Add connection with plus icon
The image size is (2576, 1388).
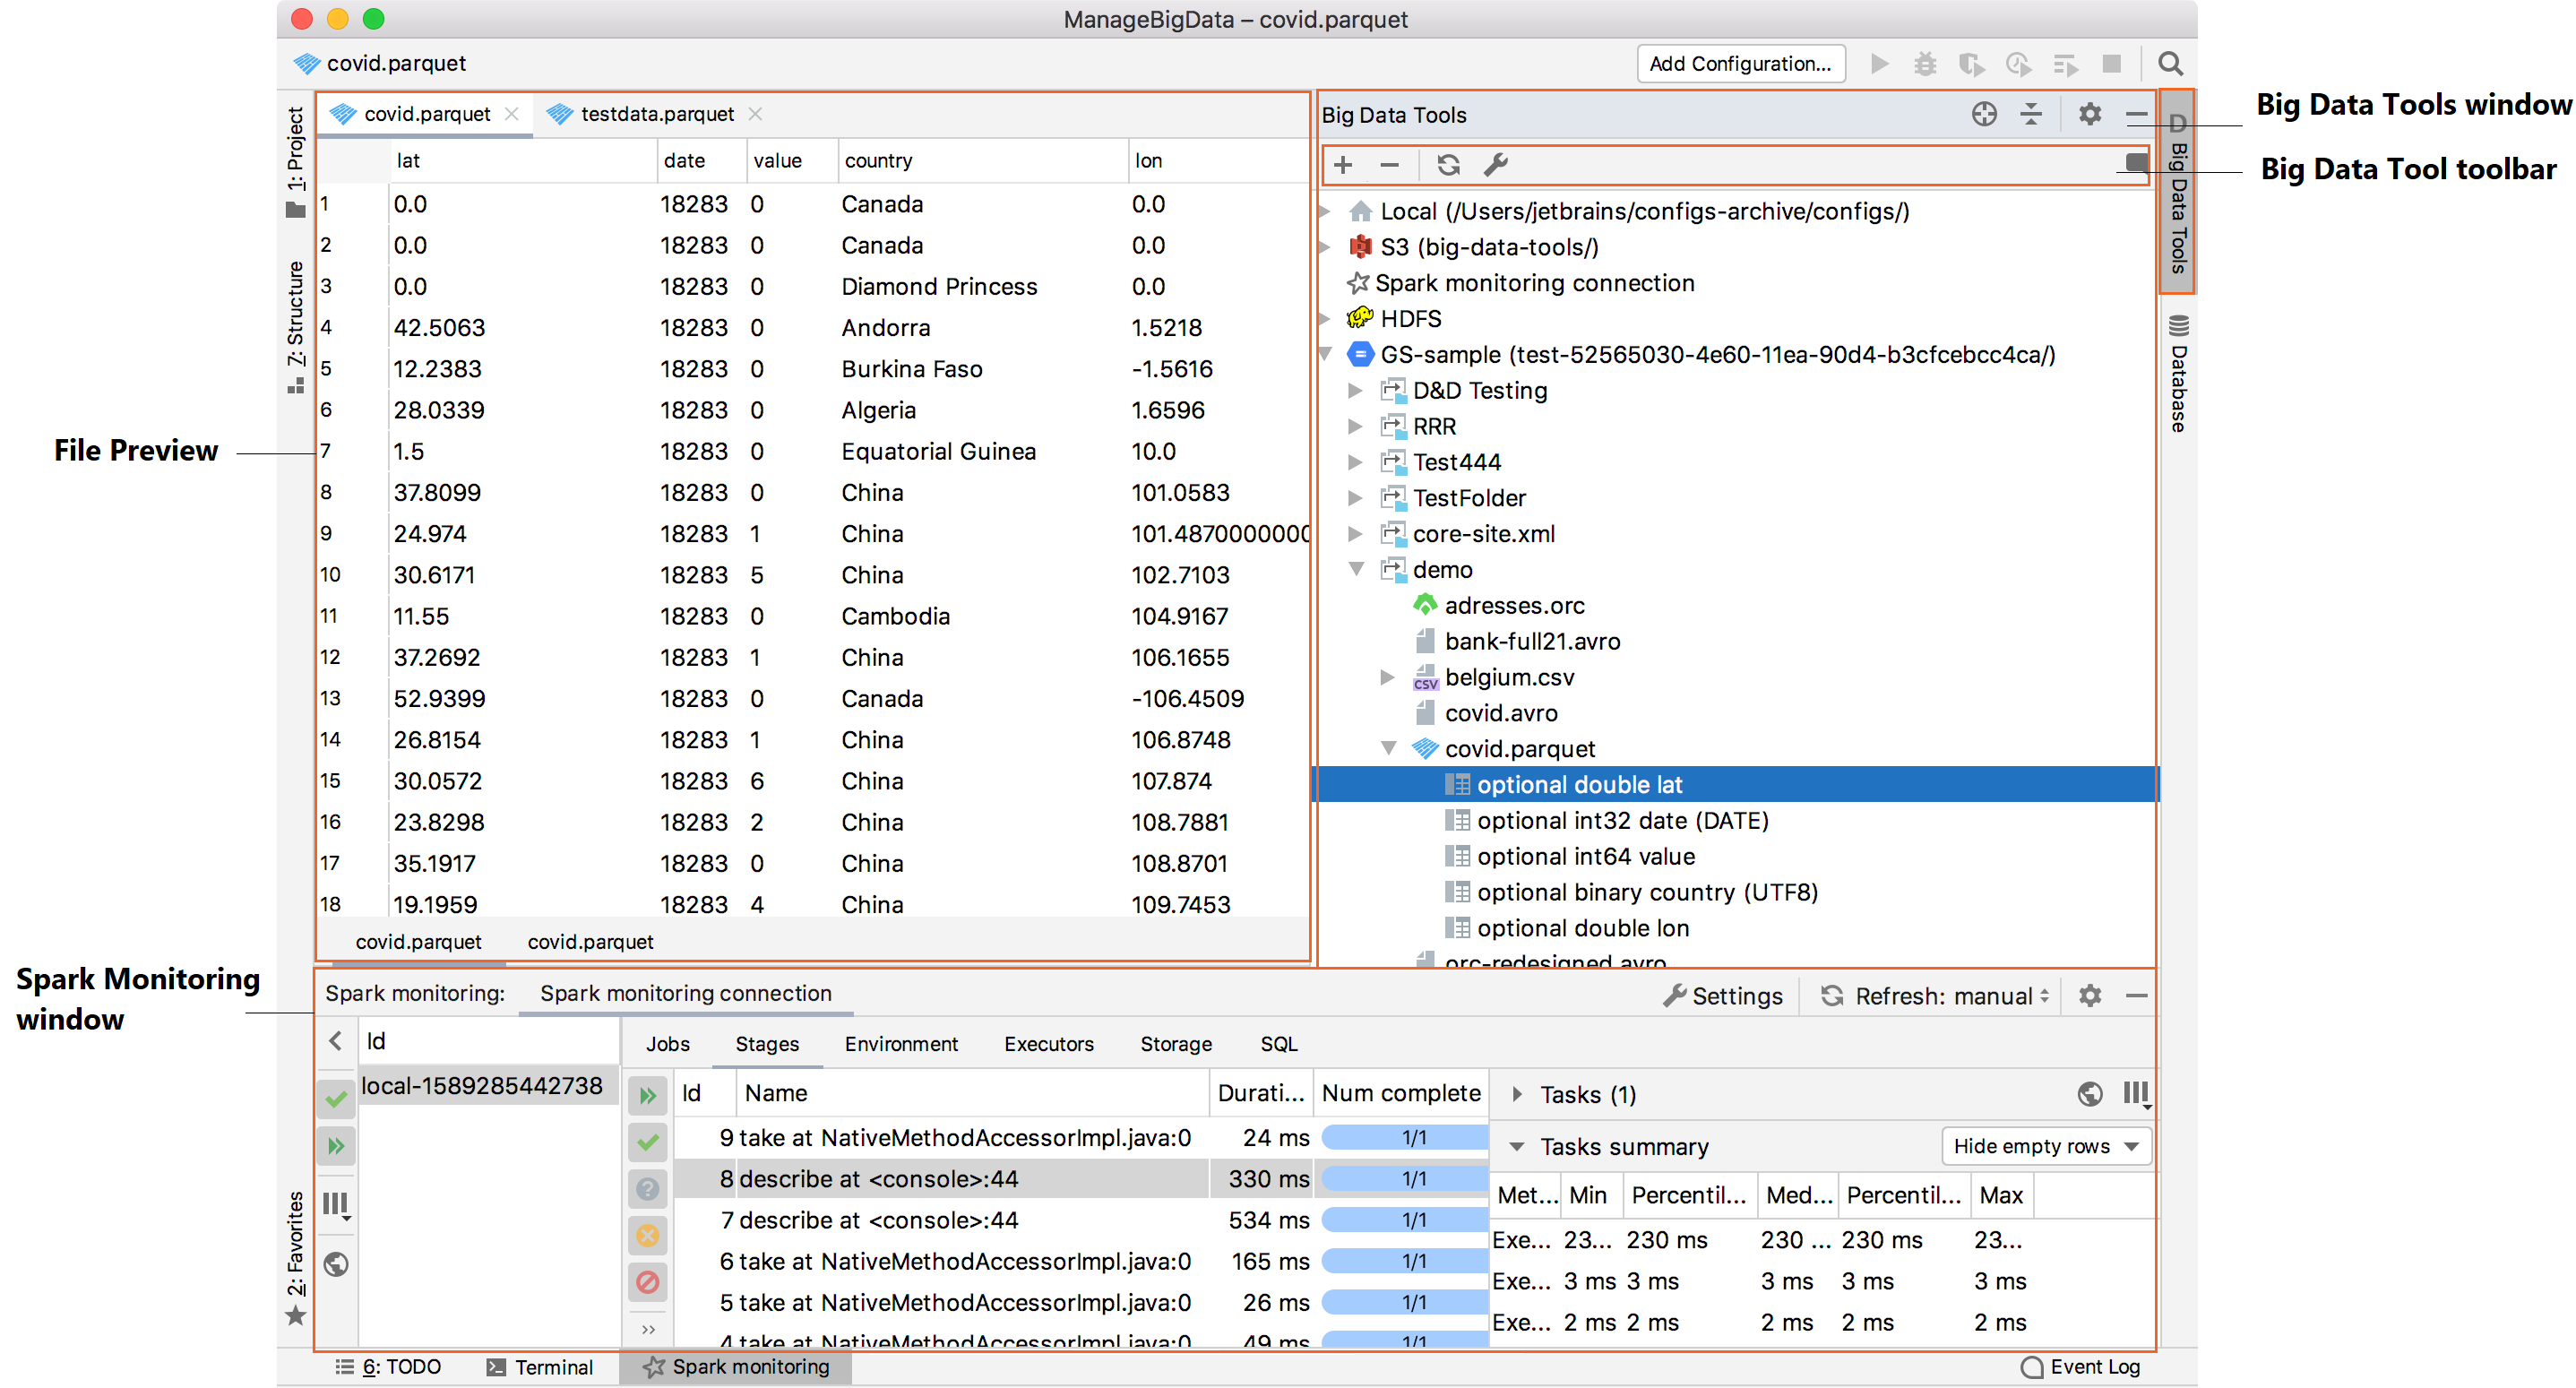pos(1343,165)
